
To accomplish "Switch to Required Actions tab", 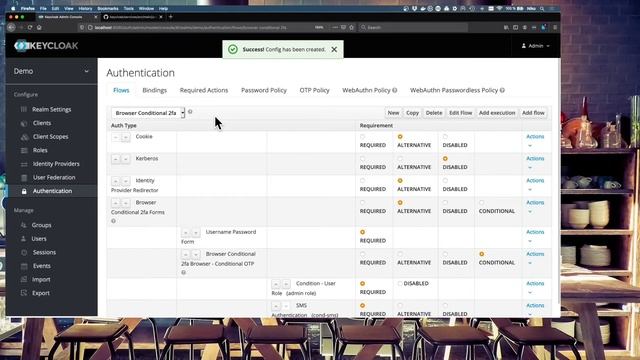I will point(204,90).
